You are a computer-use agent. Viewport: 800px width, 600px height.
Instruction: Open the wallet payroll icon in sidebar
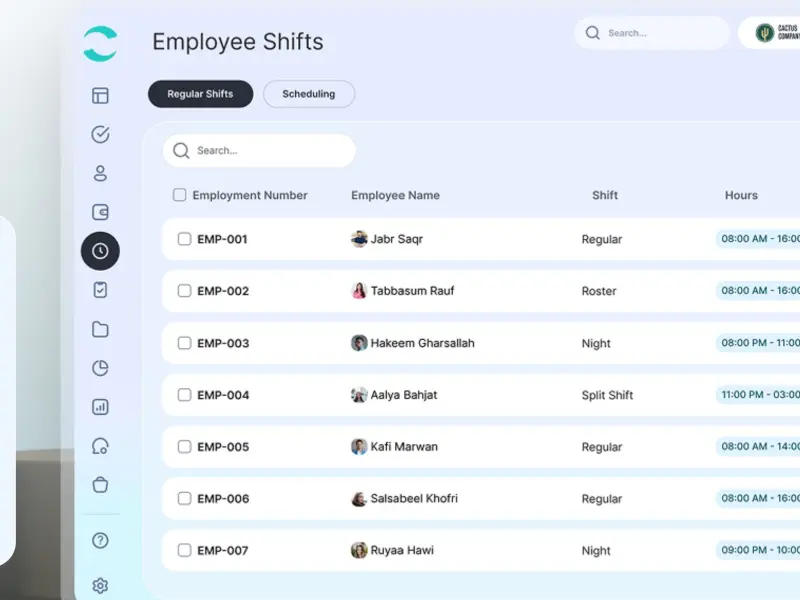[100, 212]
